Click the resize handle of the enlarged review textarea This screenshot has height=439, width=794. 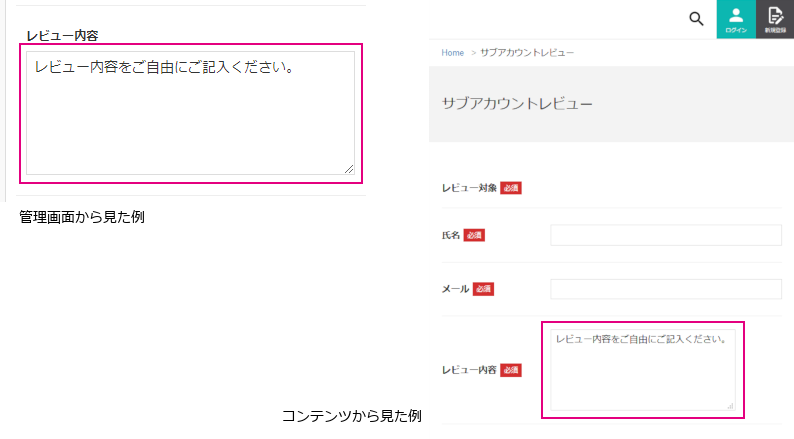coord(349,169)
